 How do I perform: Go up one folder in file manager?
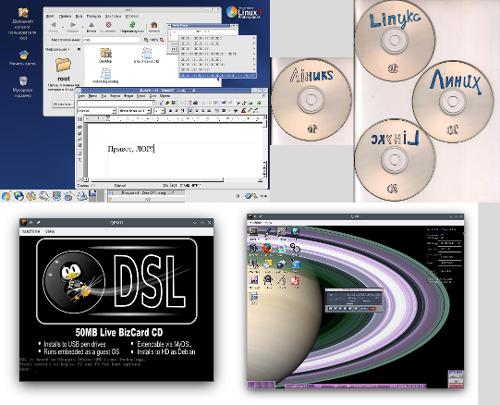tap(91, 25)
